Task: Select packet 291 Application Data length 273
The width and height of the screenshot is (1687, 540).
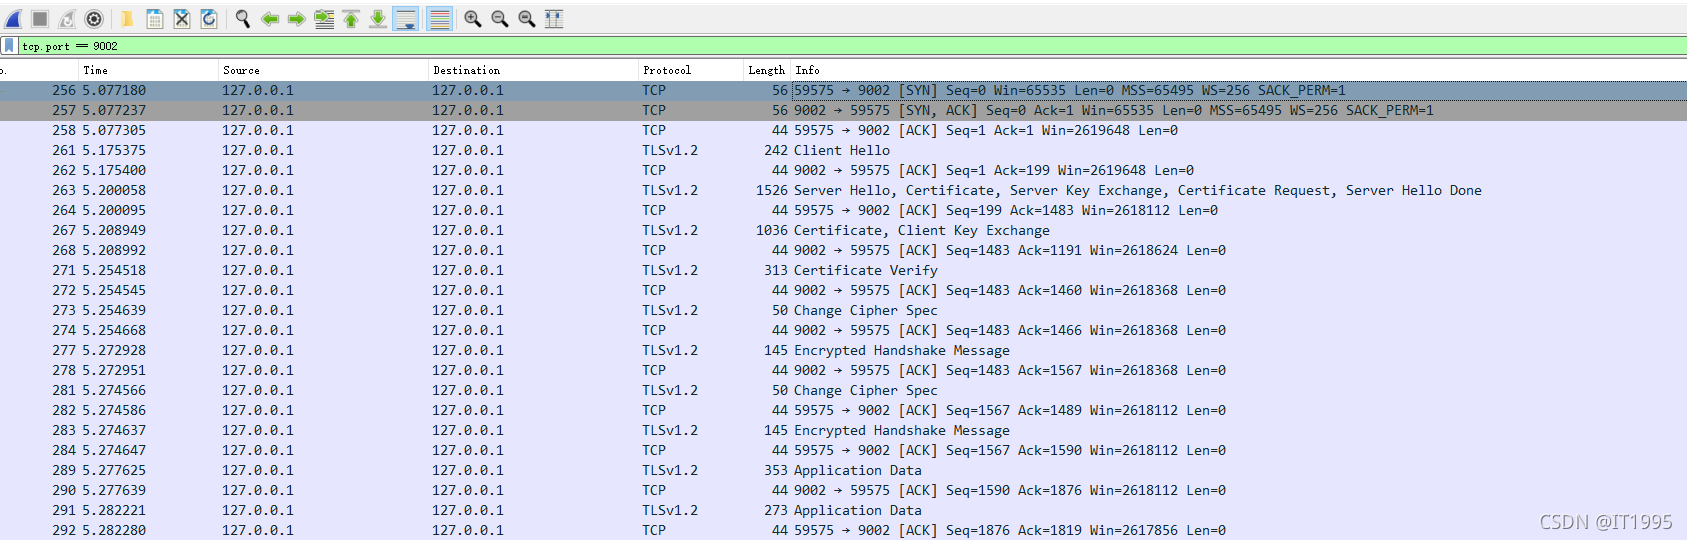Action: tap(843, 510)
